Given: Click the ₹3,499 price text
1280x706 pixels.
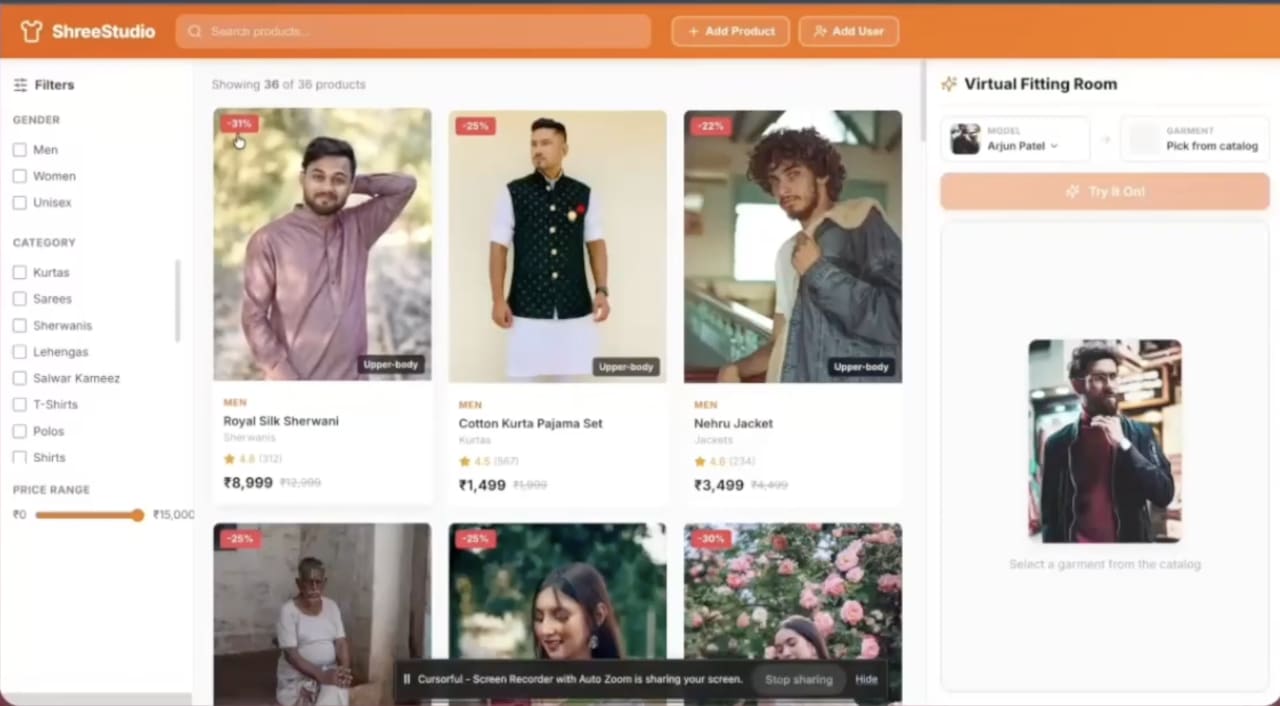Looking at the screenshot, I should click(719, 485).
